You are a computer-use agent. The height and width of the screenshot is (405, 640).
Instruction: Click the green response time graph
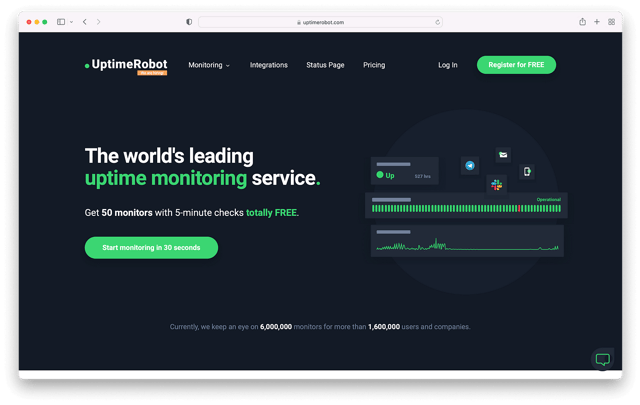(467, 245)
